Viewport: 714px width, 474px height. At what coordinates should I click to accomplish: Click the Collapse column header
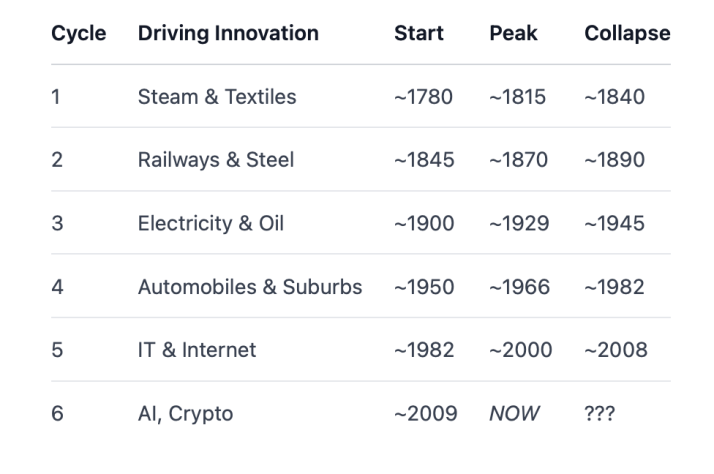tap(627, 33)
